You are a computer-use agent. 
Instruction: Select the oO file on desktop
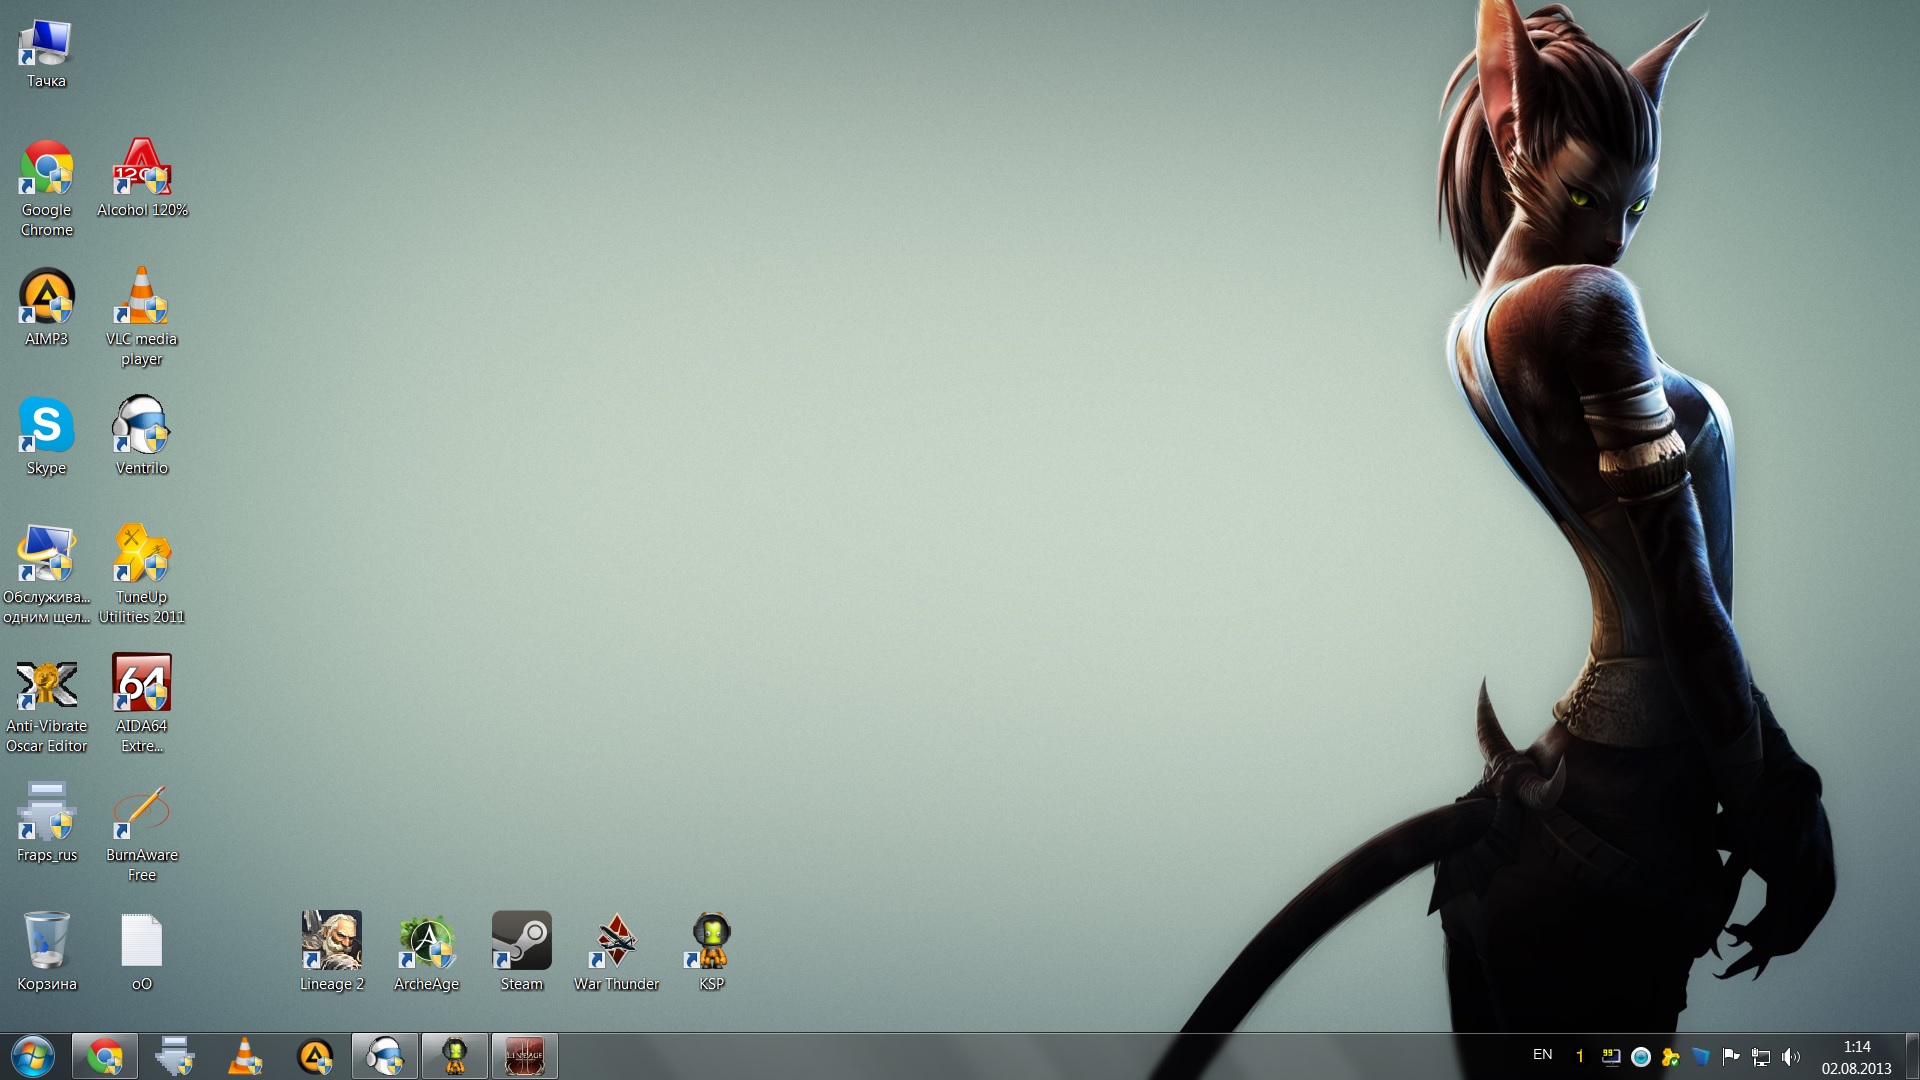[142, 952]
